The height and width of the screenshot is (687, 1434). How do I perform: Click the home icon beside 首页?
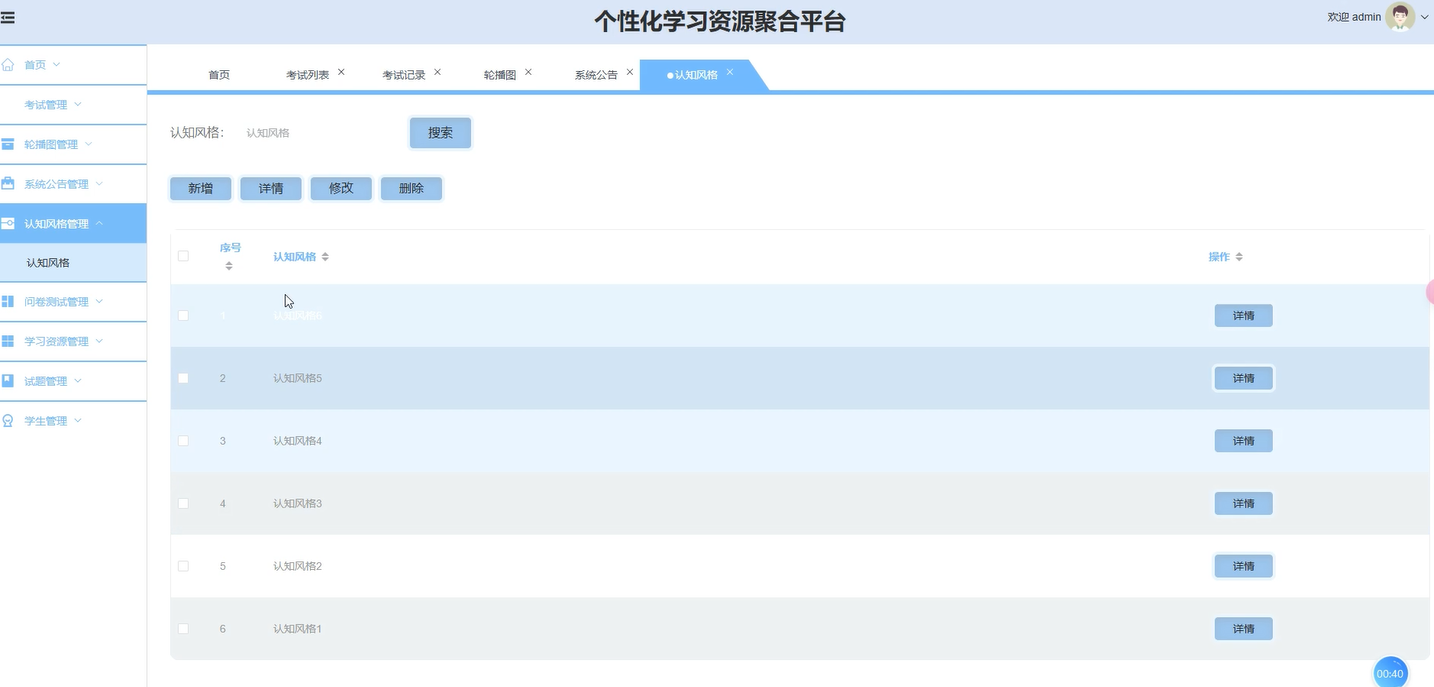point(8,65)
